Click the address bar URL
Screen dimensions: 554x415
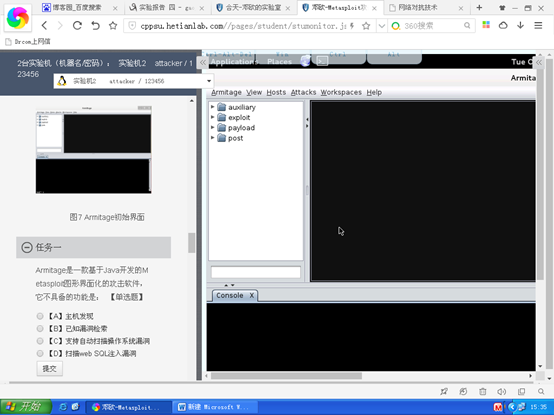coord(243,26)
